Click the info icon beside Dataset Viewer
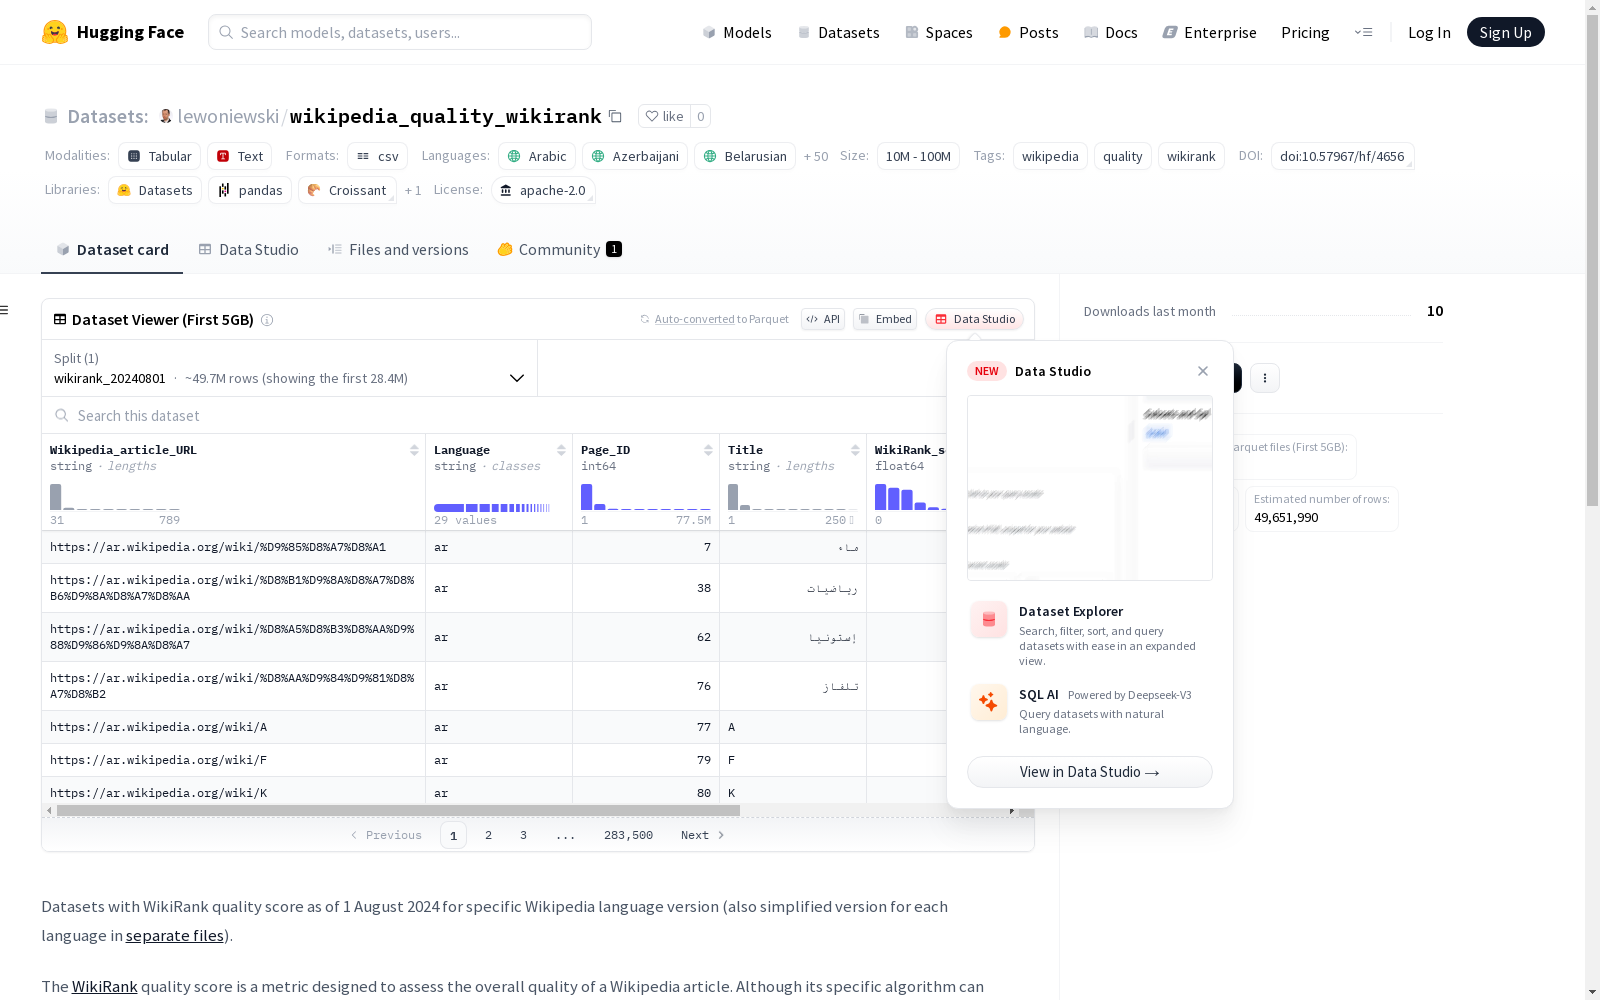 click(x=267, y=320)
